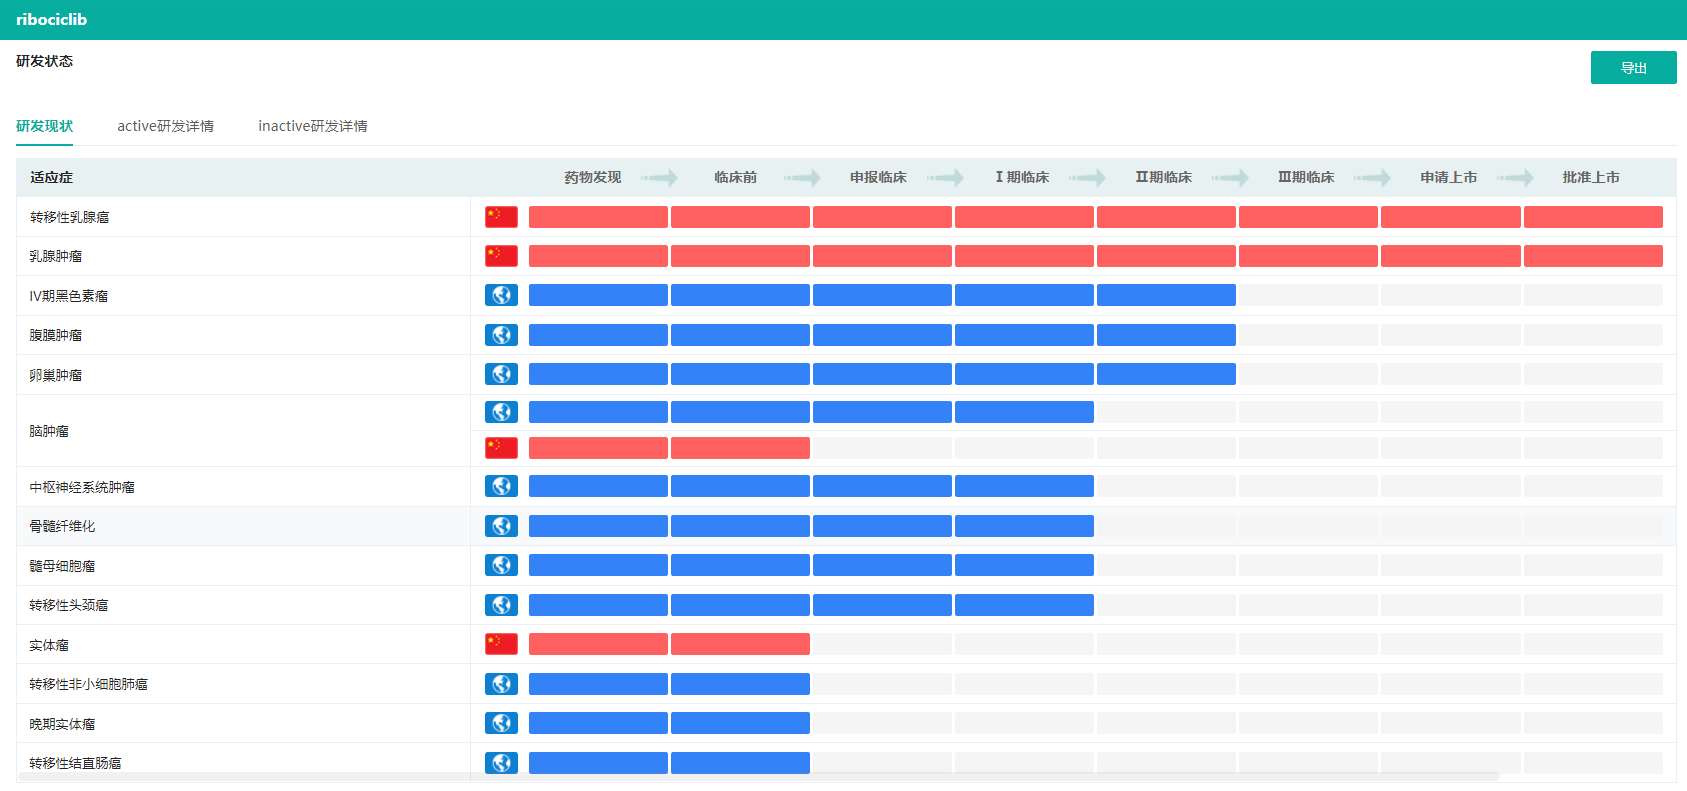Click the 导出 export button

pyautogui.click(x=1633, y=68)
